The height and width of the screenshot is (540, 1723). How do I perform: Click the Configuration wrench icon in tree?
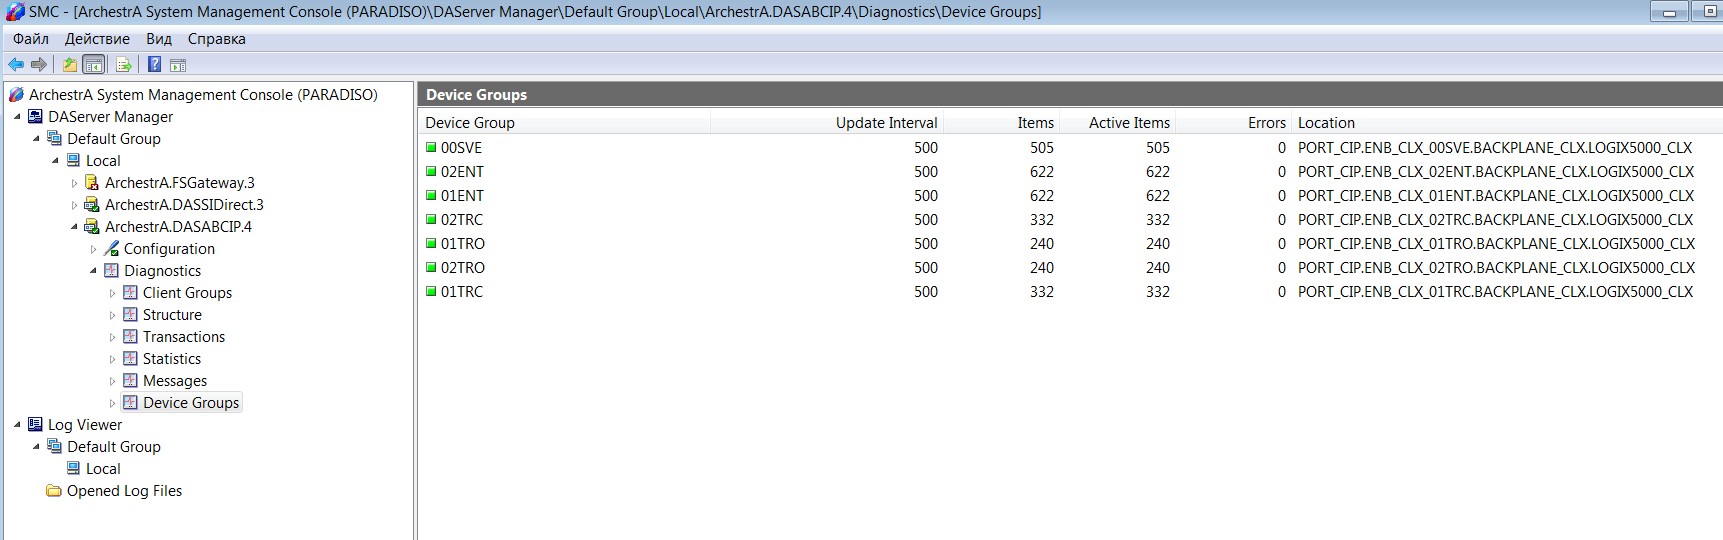point(112,249)
